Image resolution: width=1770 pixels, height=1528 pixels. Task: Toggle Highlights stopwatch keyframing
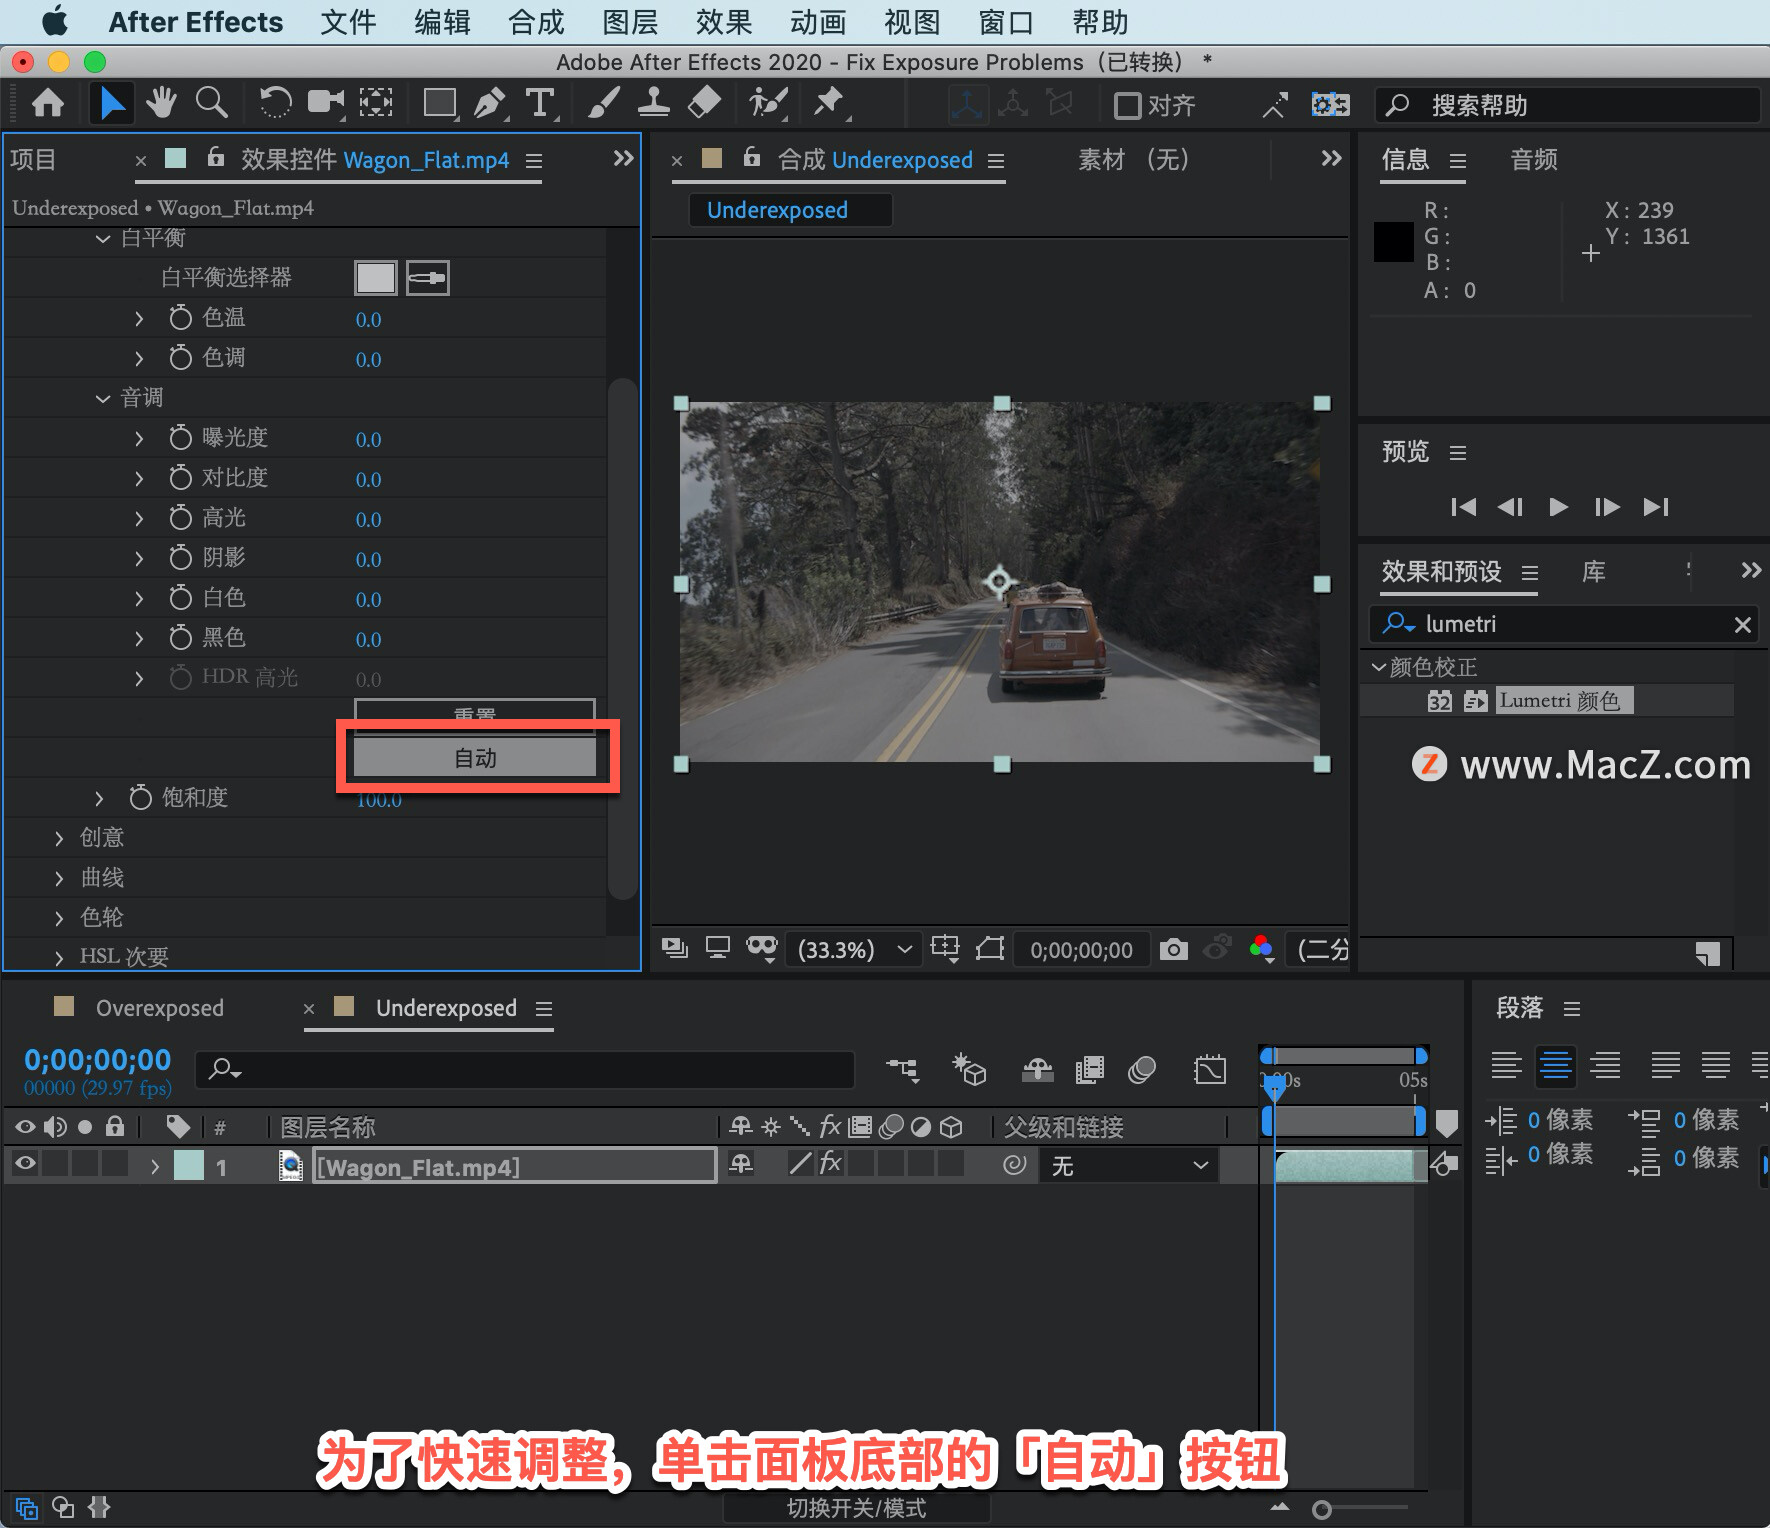pos(180,518)
